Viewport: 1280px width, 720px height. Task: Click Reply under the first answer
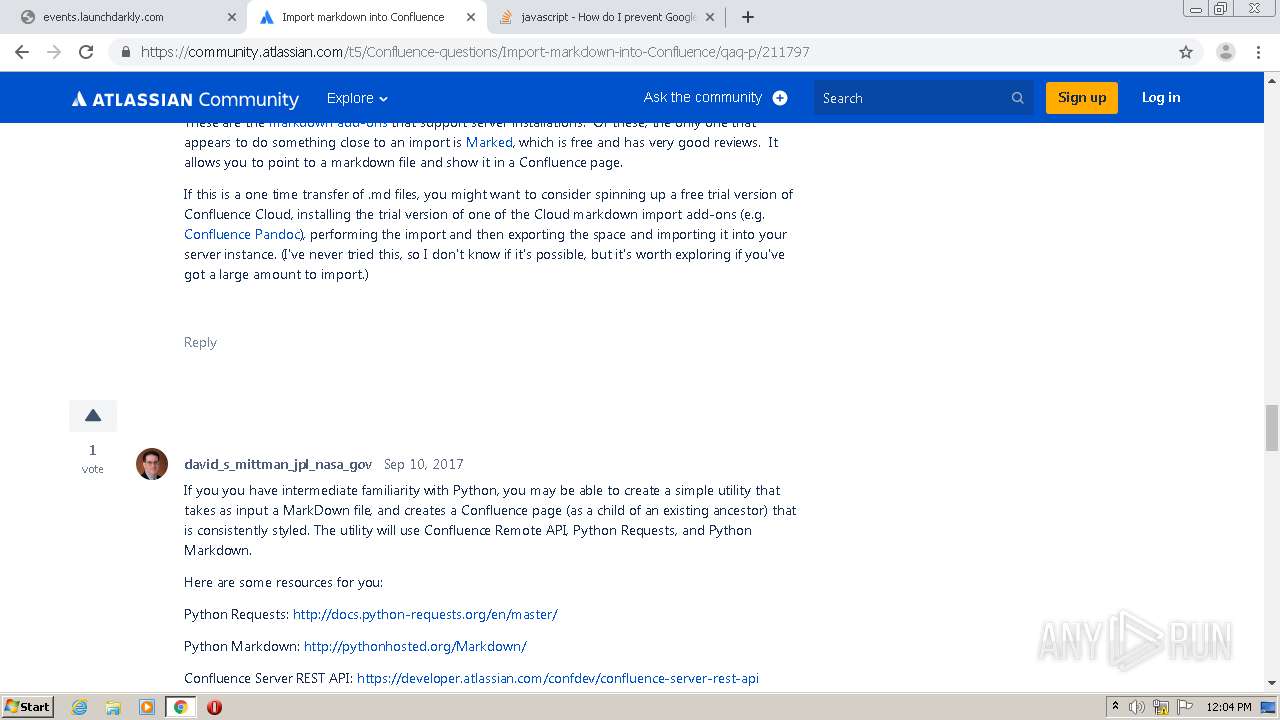[200, 342]
